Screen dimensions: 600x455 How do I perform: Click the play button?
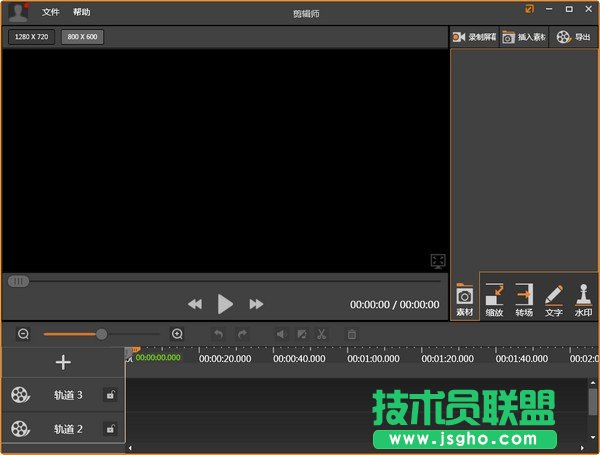coord(225,304)
